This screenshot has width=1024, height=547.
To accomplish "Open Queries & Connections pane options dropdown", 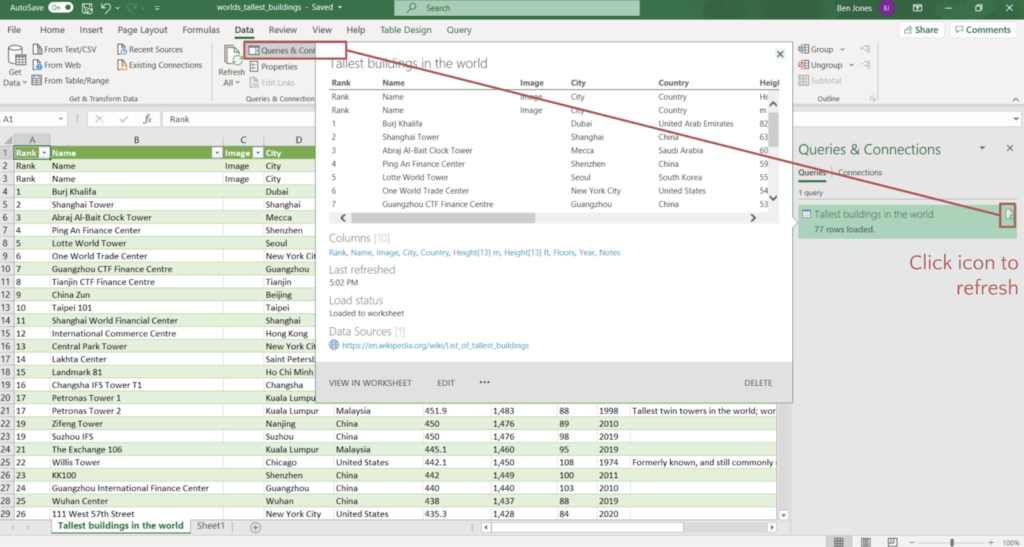I will point(982,148).
